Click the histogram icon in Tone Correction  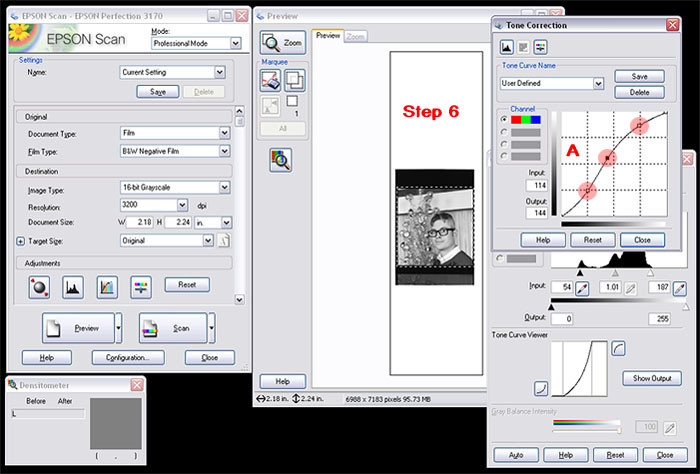click(506, 47)
